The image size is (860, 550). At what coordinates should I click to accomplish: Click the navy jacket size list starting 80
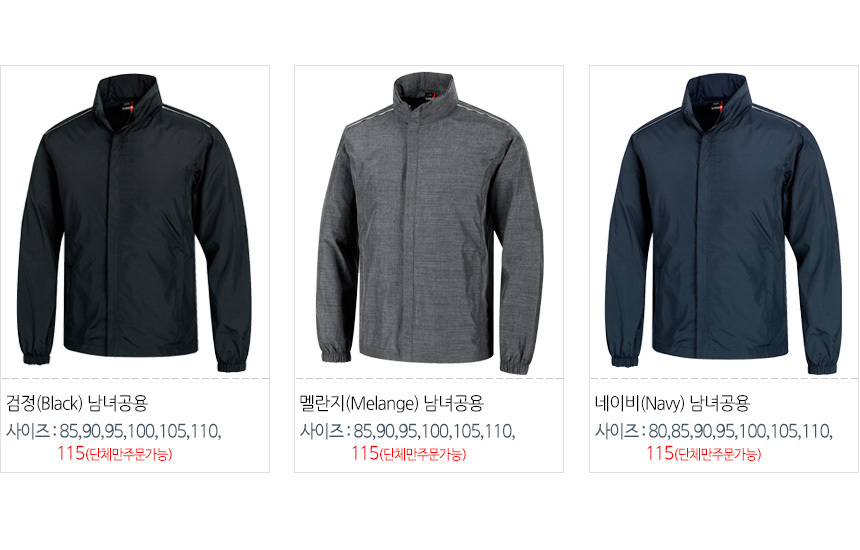[x=740, y=432]
